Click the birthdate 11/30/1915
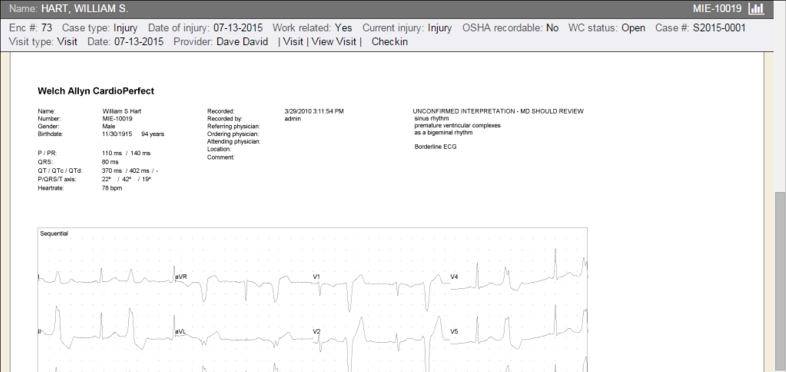Viewport: 786px width, 372px height. point(117,134)
